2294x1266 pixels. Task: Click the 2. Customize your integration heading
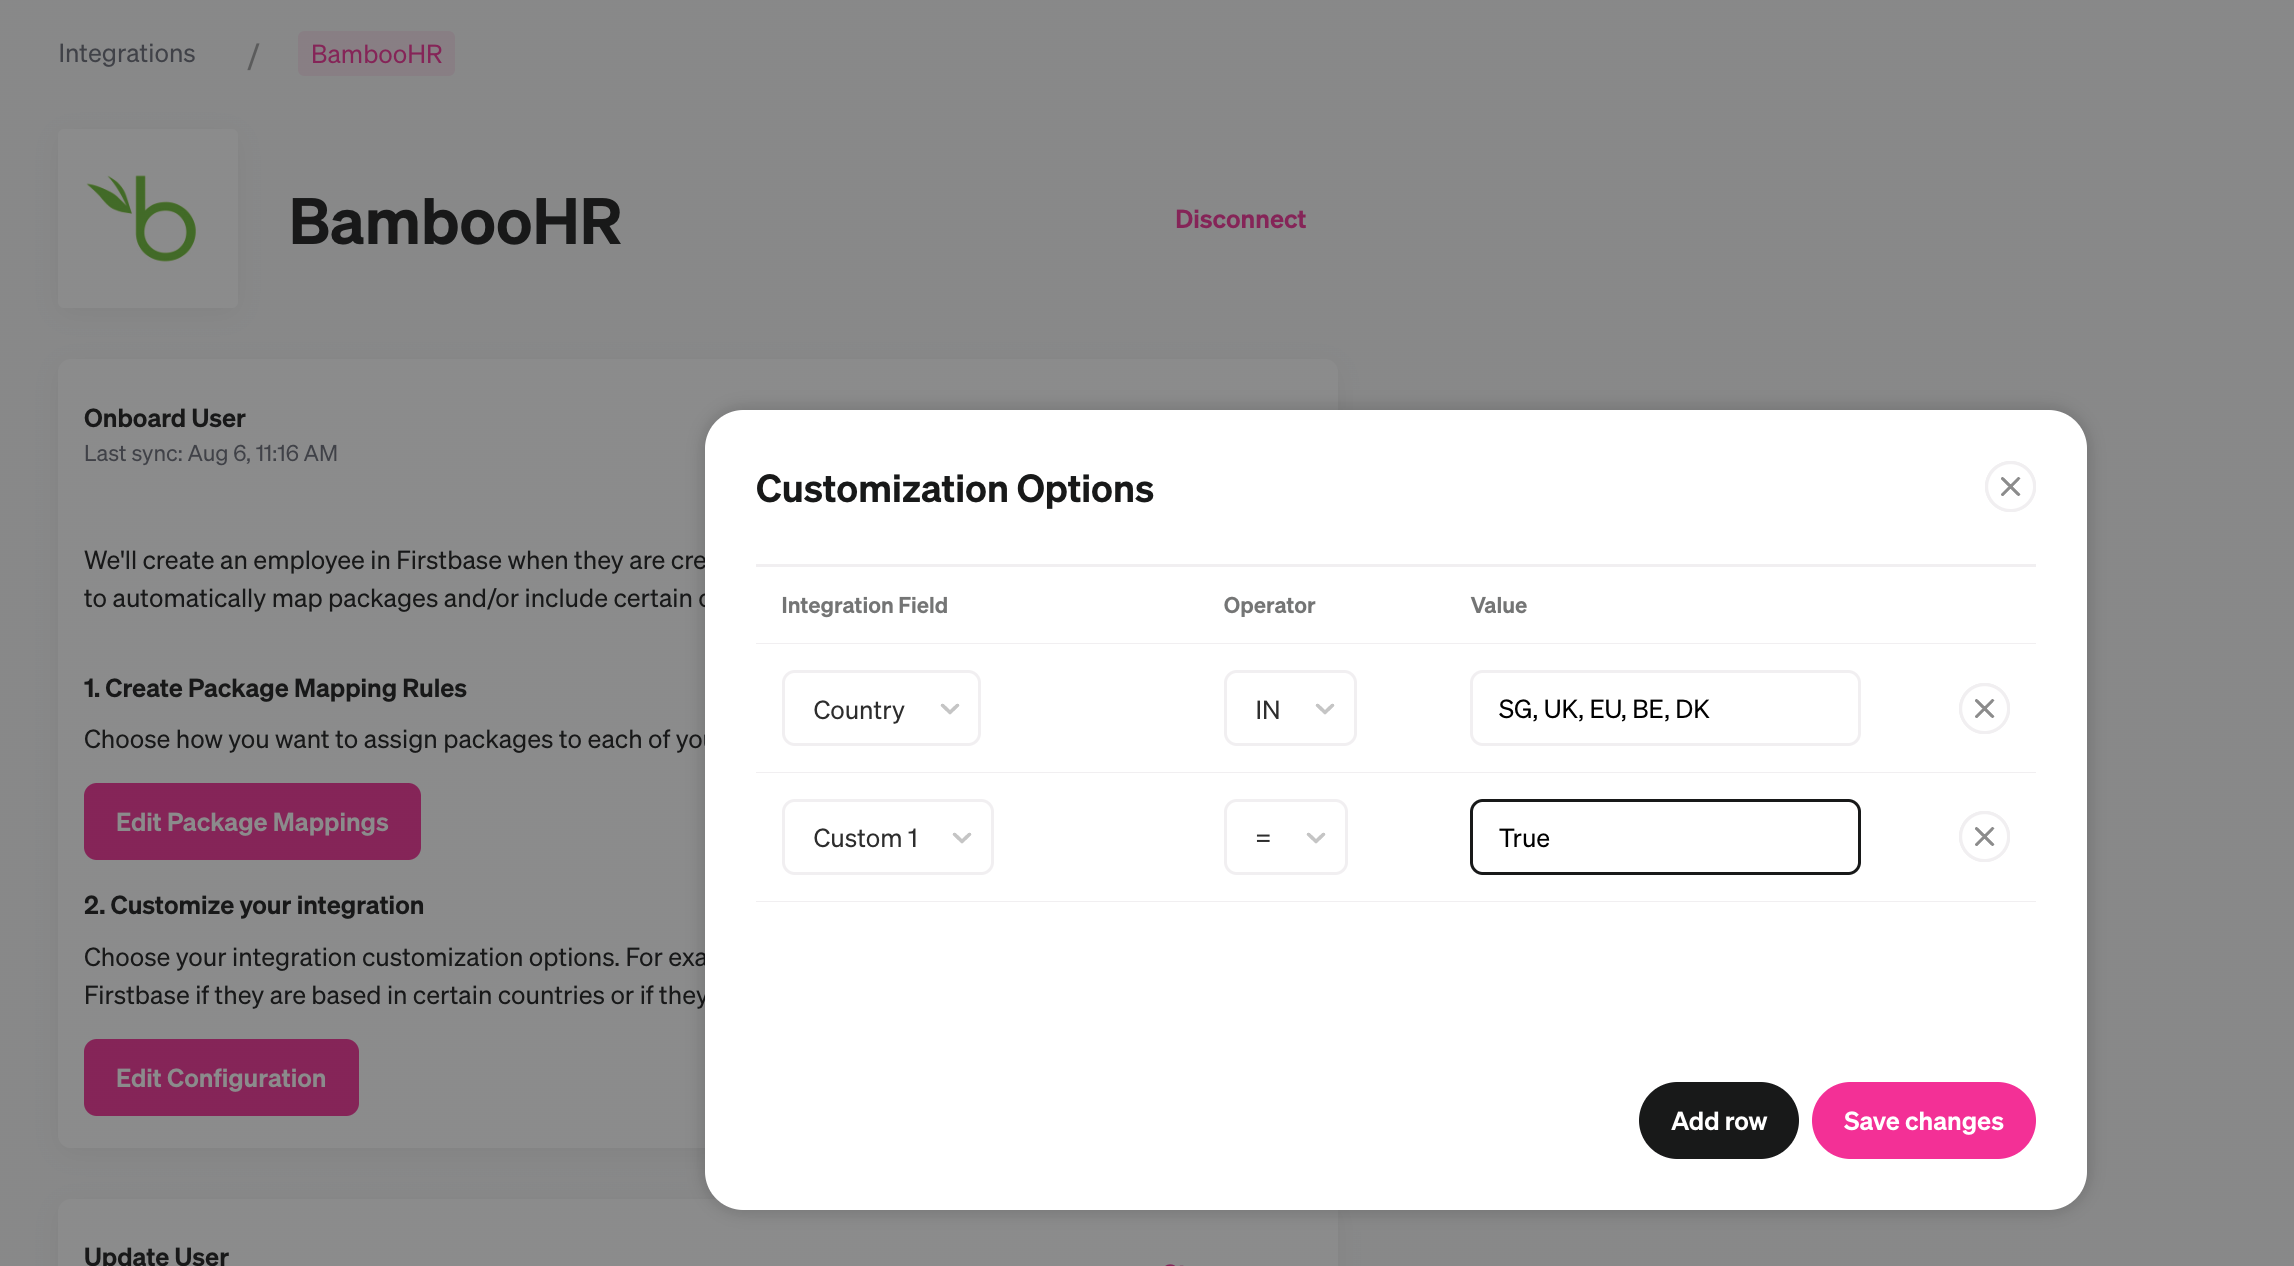254,905
